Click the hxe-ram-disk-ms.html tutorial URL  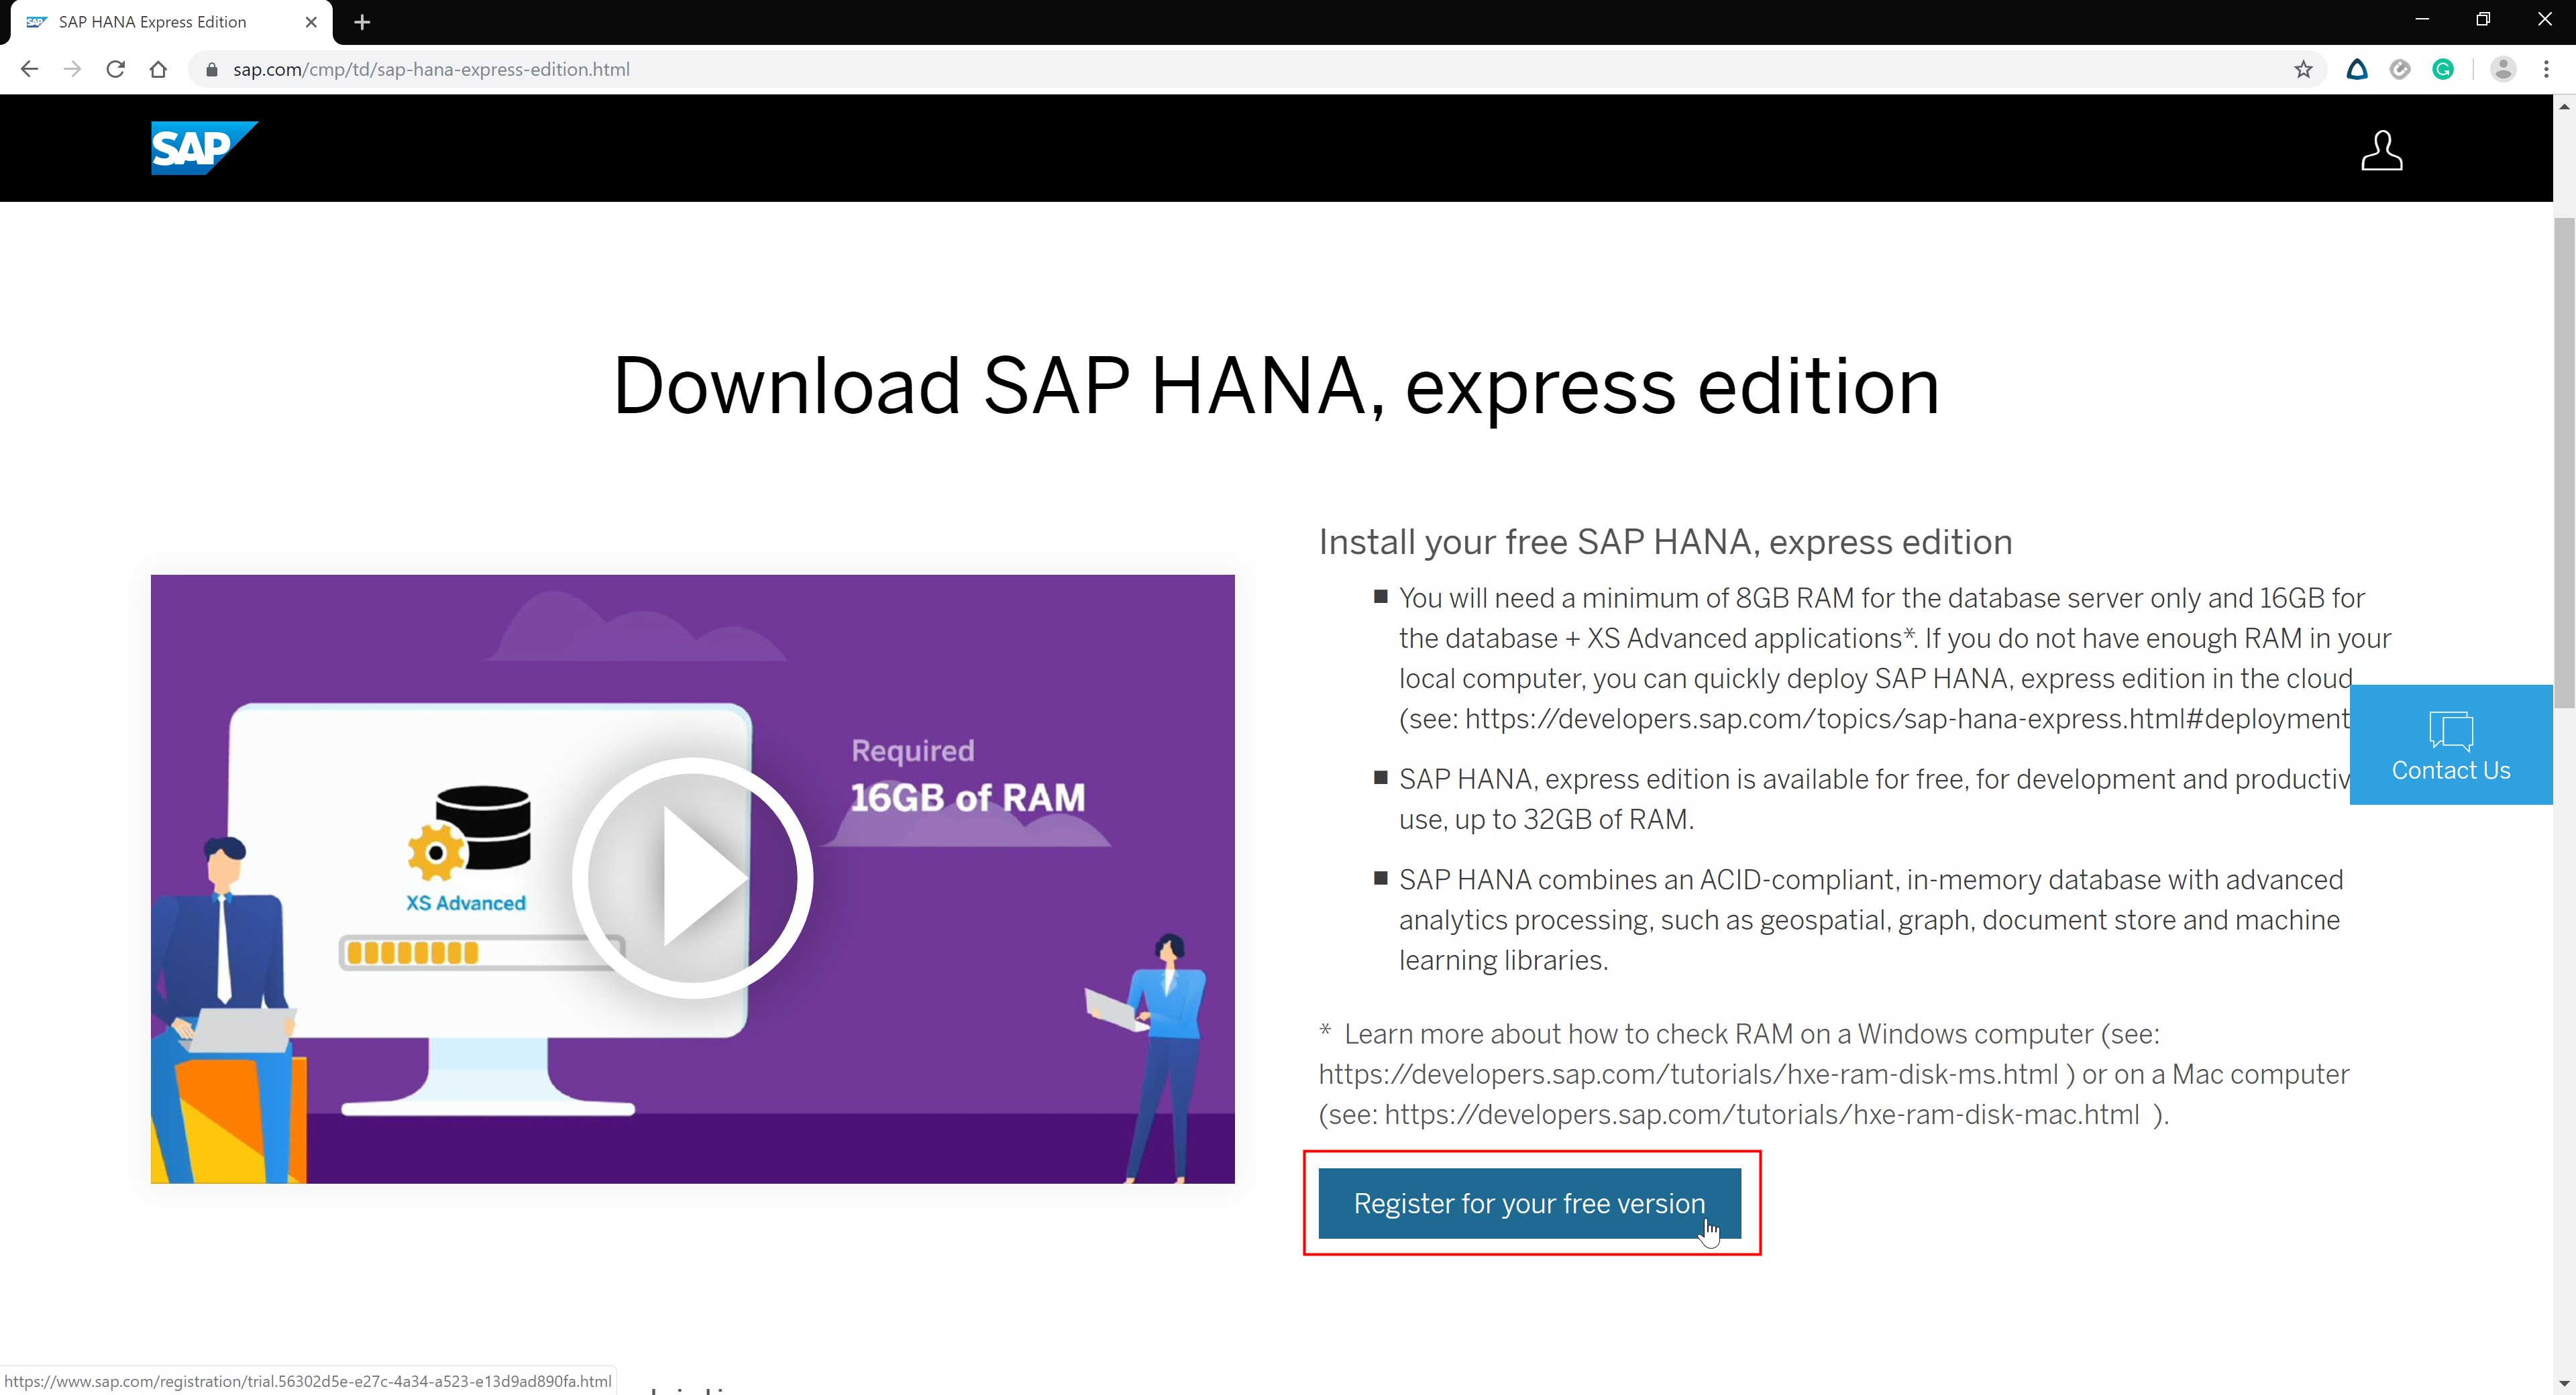(1688, 1074)
